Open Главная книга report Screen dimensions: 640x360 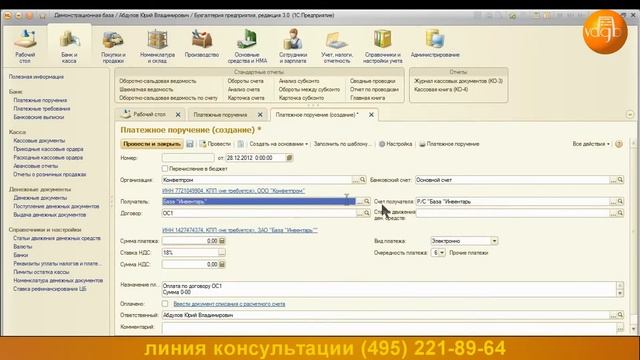click(367, 98)
